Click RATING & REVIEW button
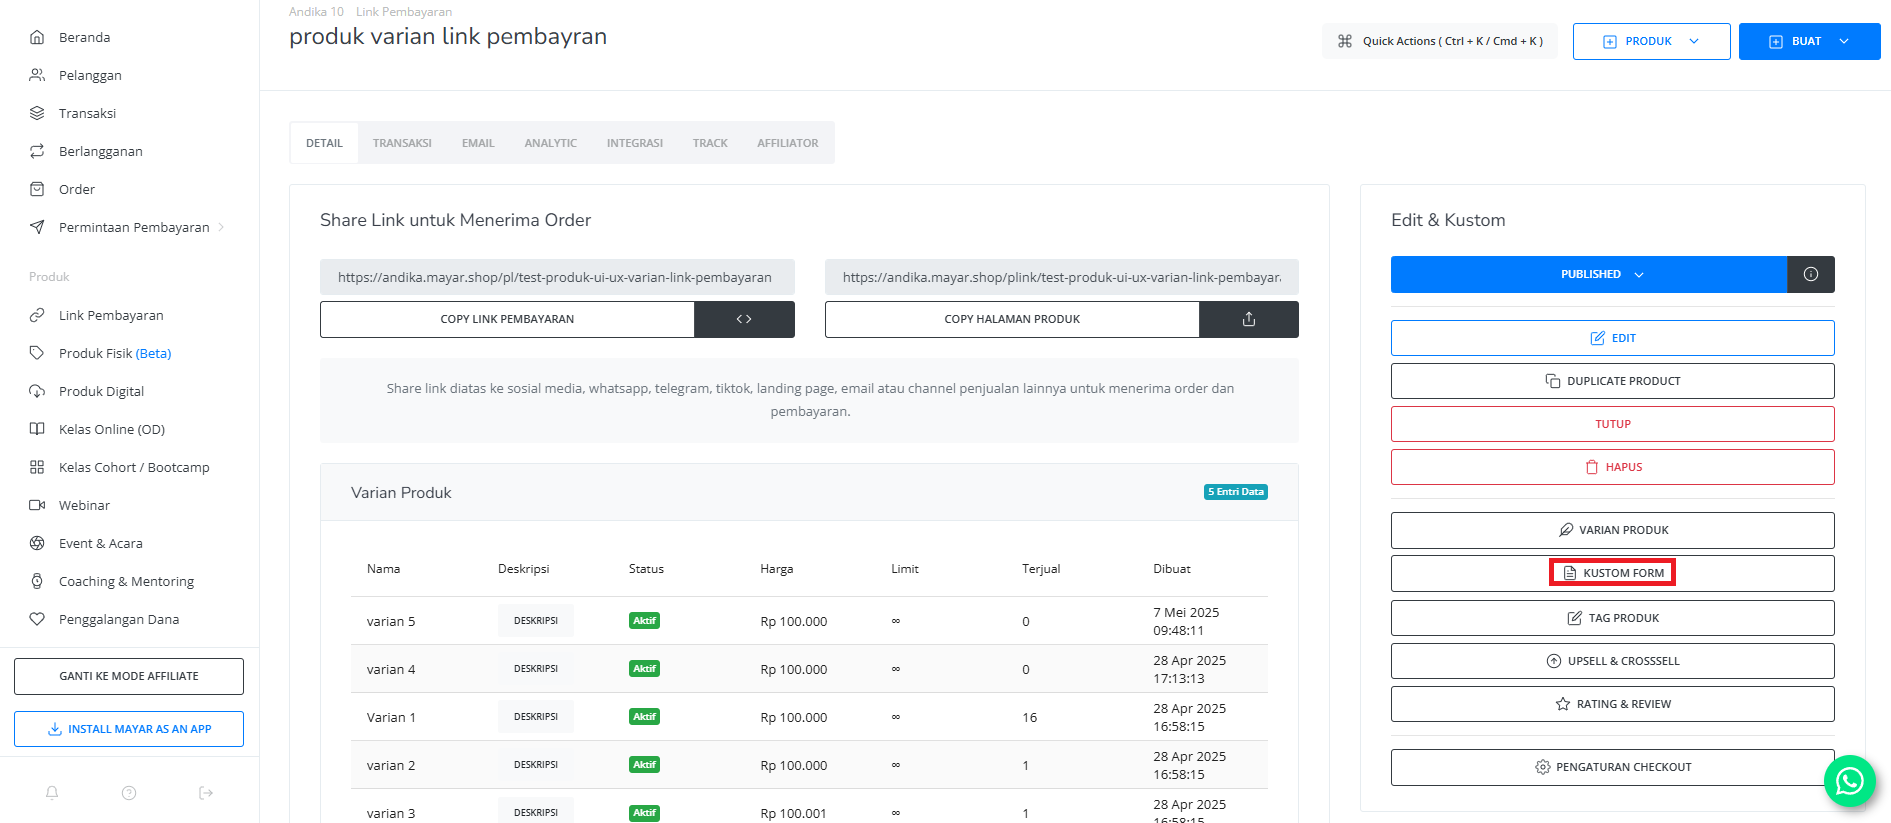The width and height of the screenshot is (1891, 823). [x=1613, y=704]
